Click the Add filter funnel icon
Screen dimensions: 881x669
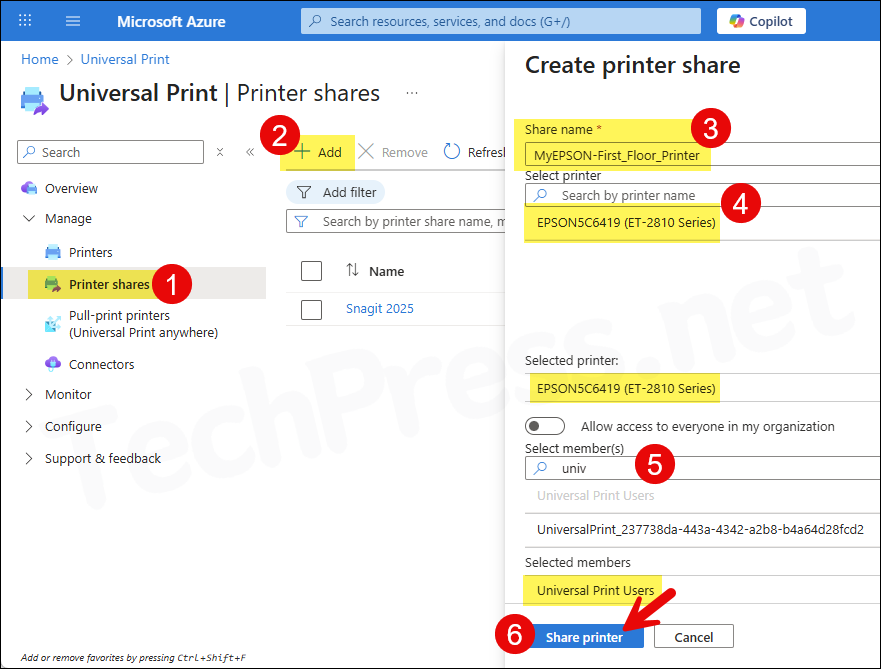[304, 193]
